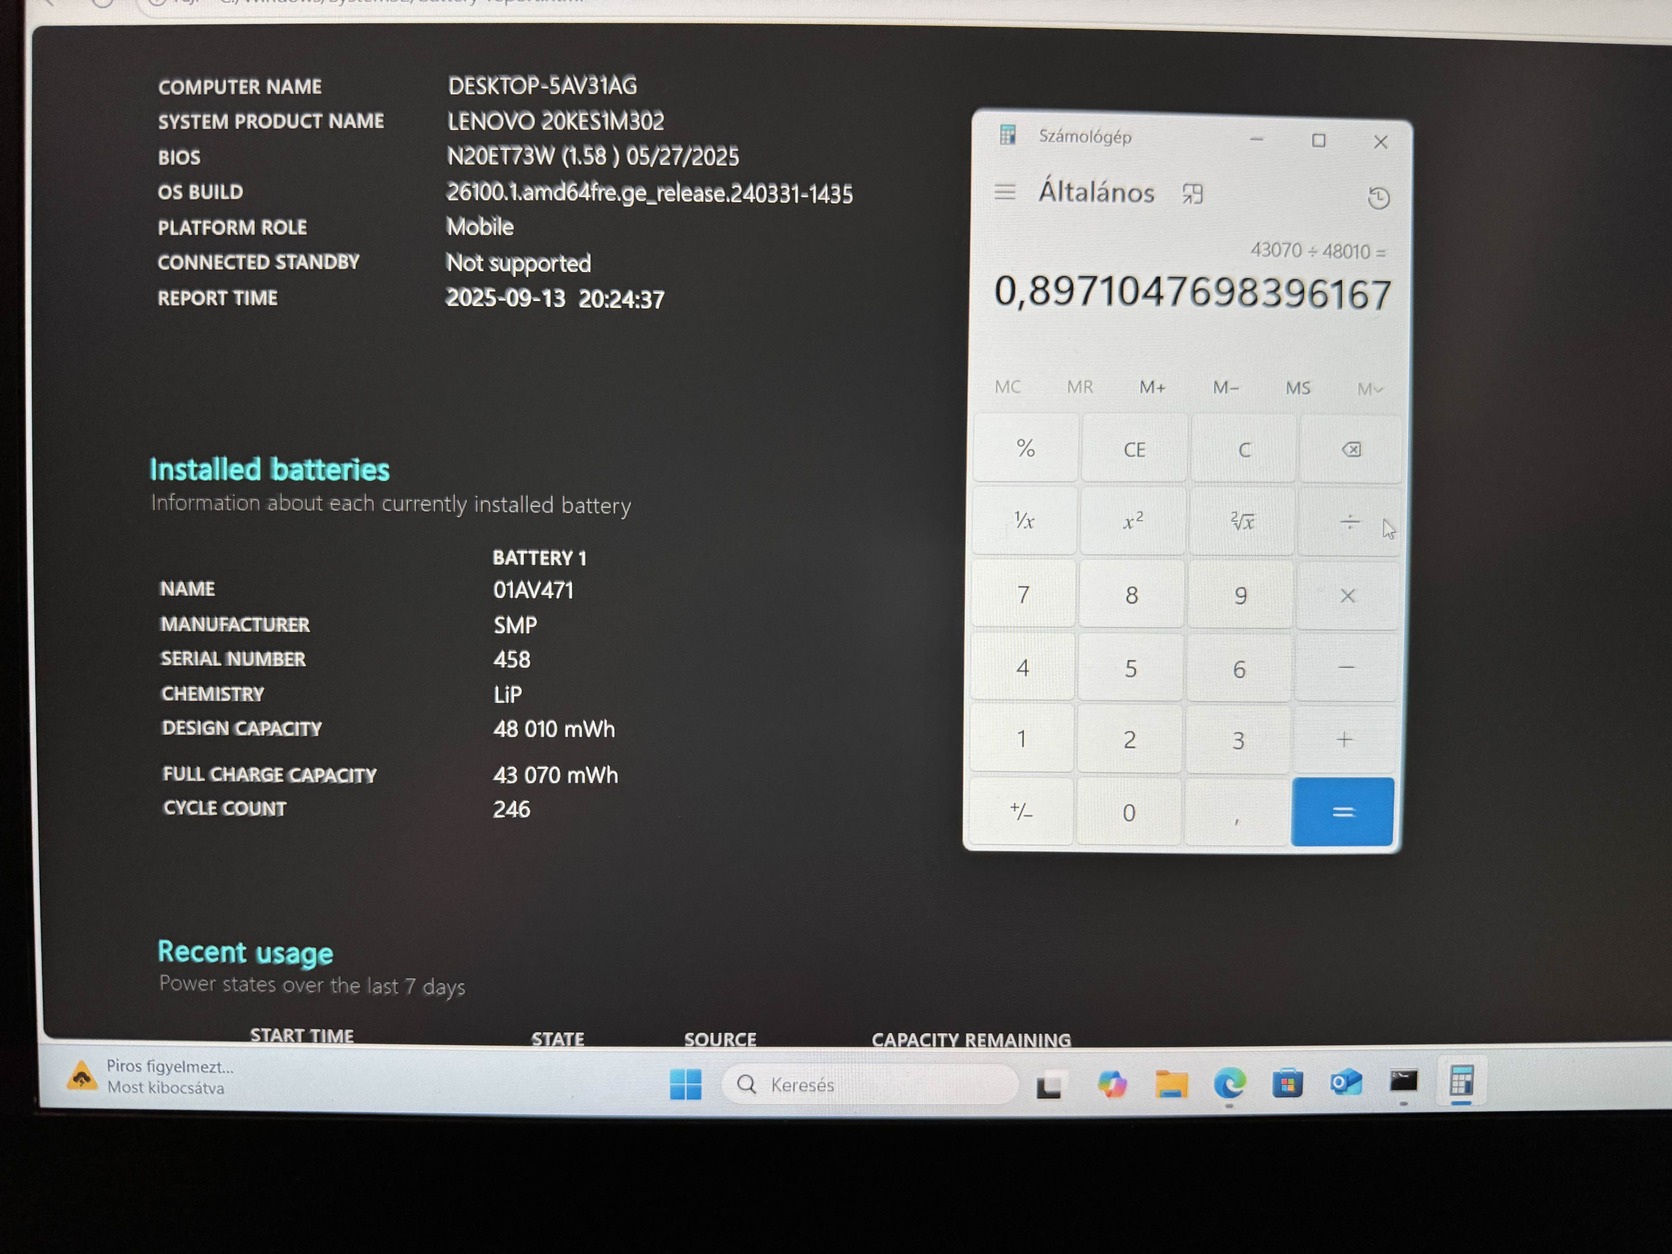Click the taskbar 'Keresés' search box
The width and height of the screenshot is (1672, 1254).
(870, 1084)
